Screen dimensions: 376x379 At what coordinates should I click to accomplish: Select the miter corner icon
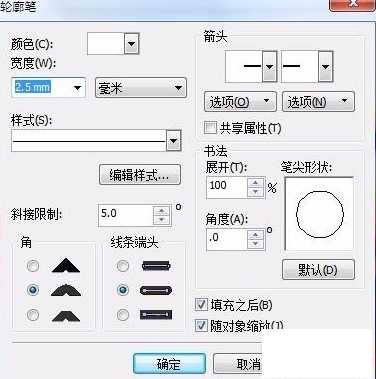[66, 266]
